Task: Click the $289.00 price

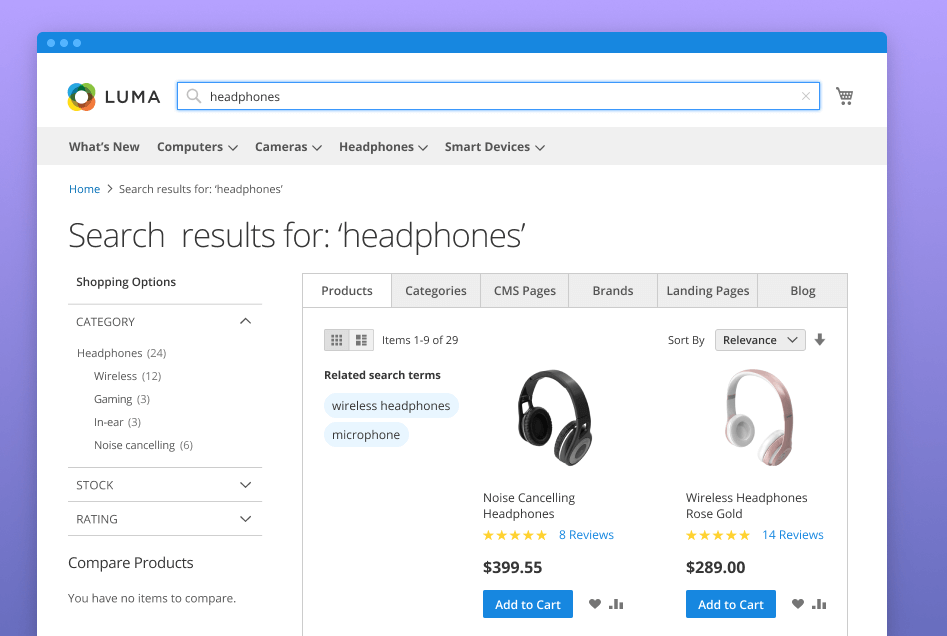Action: 715,567
